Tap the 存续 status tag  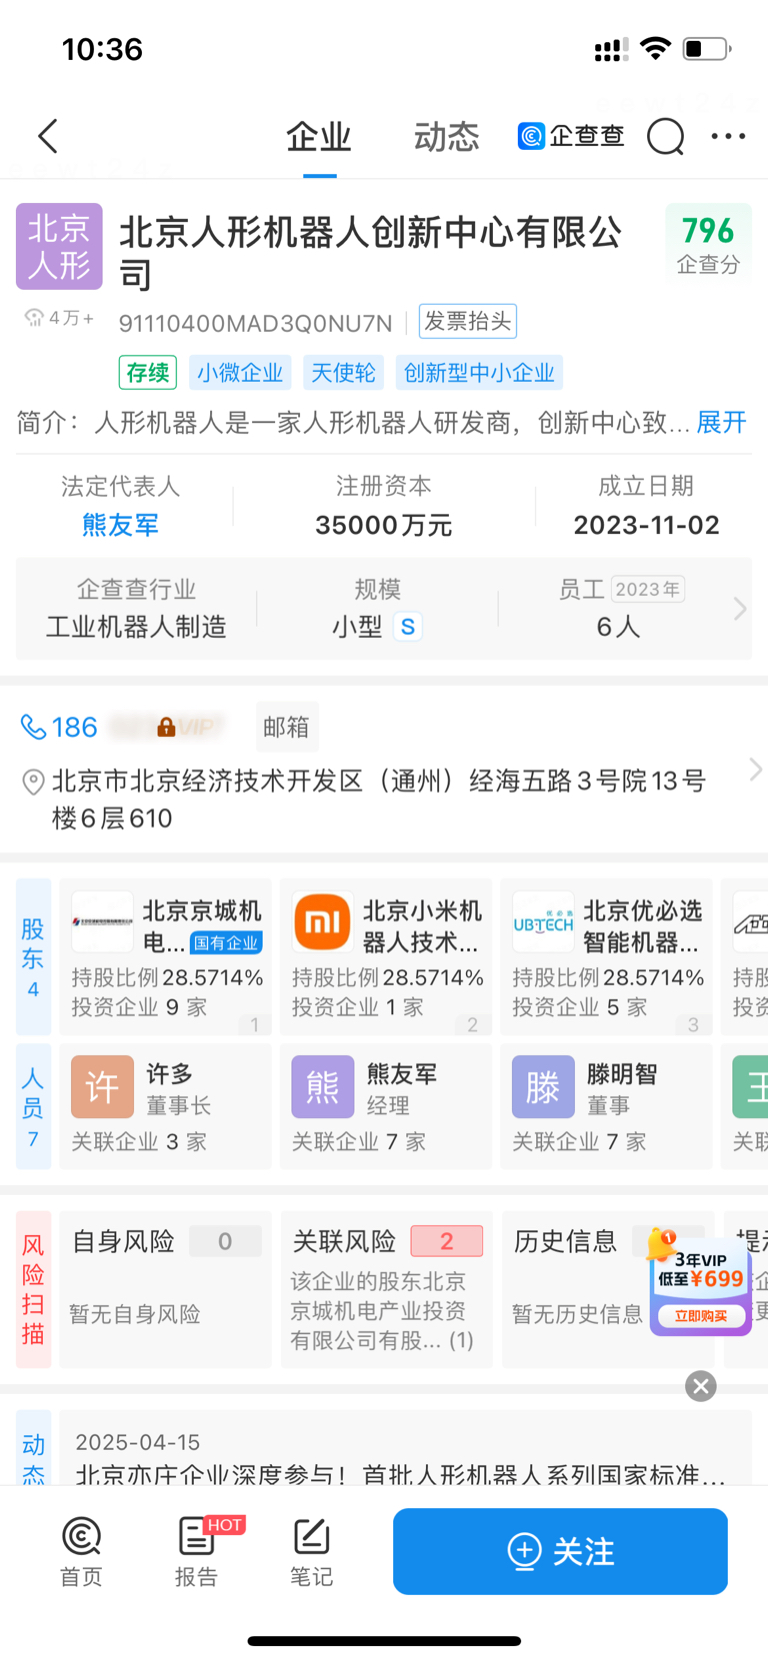[148, 373]
